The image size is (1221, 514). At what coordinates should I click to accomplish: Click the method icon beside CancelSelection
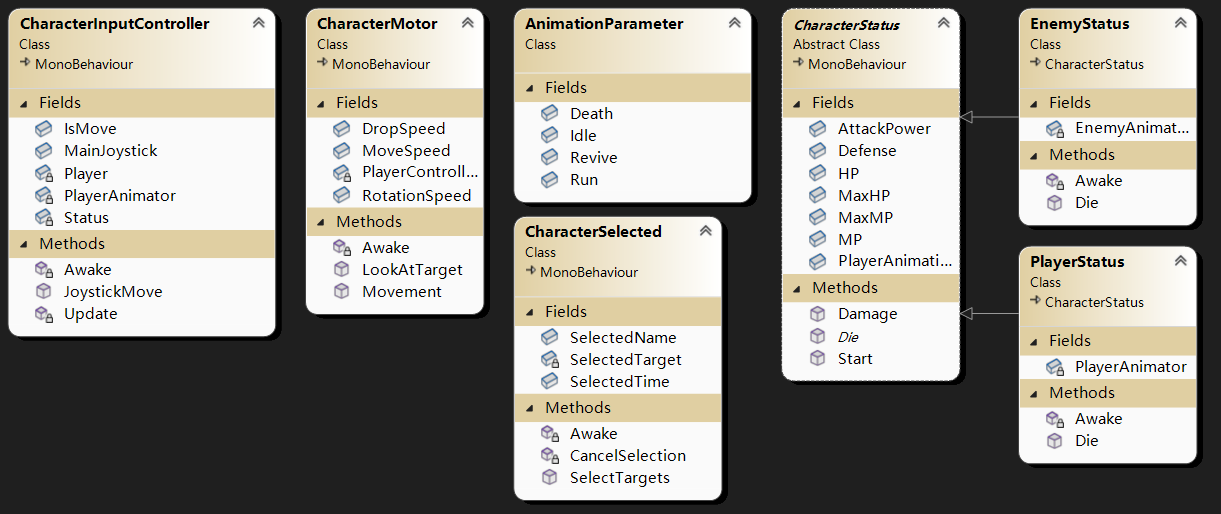pos(550,456)
